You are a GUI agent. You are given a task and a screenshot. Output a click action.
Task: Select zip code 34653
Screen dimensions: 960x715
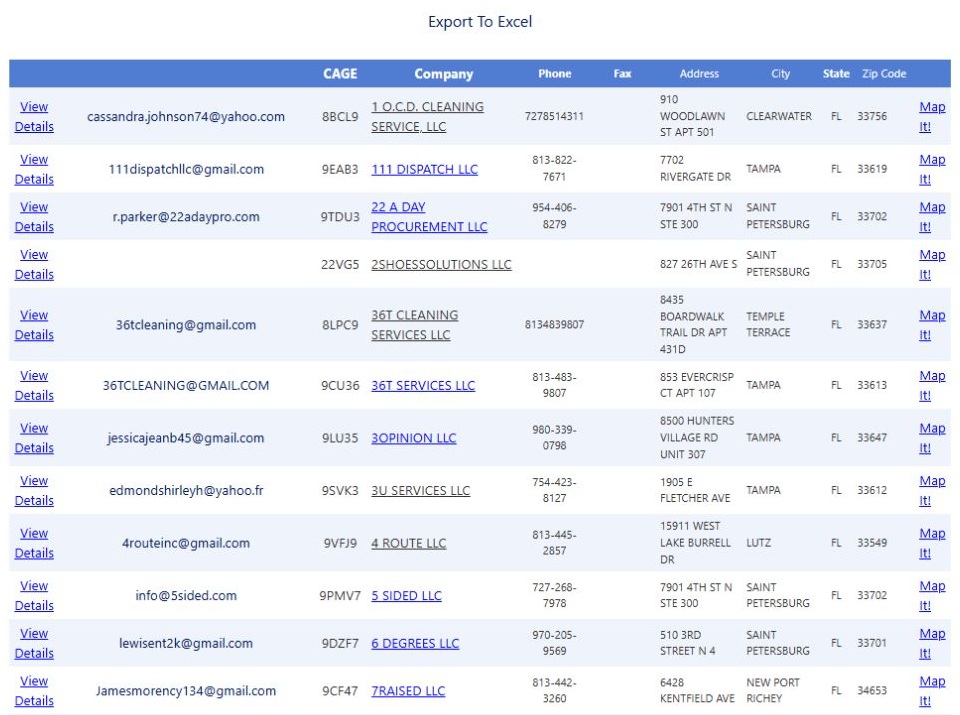pos(872,691)
